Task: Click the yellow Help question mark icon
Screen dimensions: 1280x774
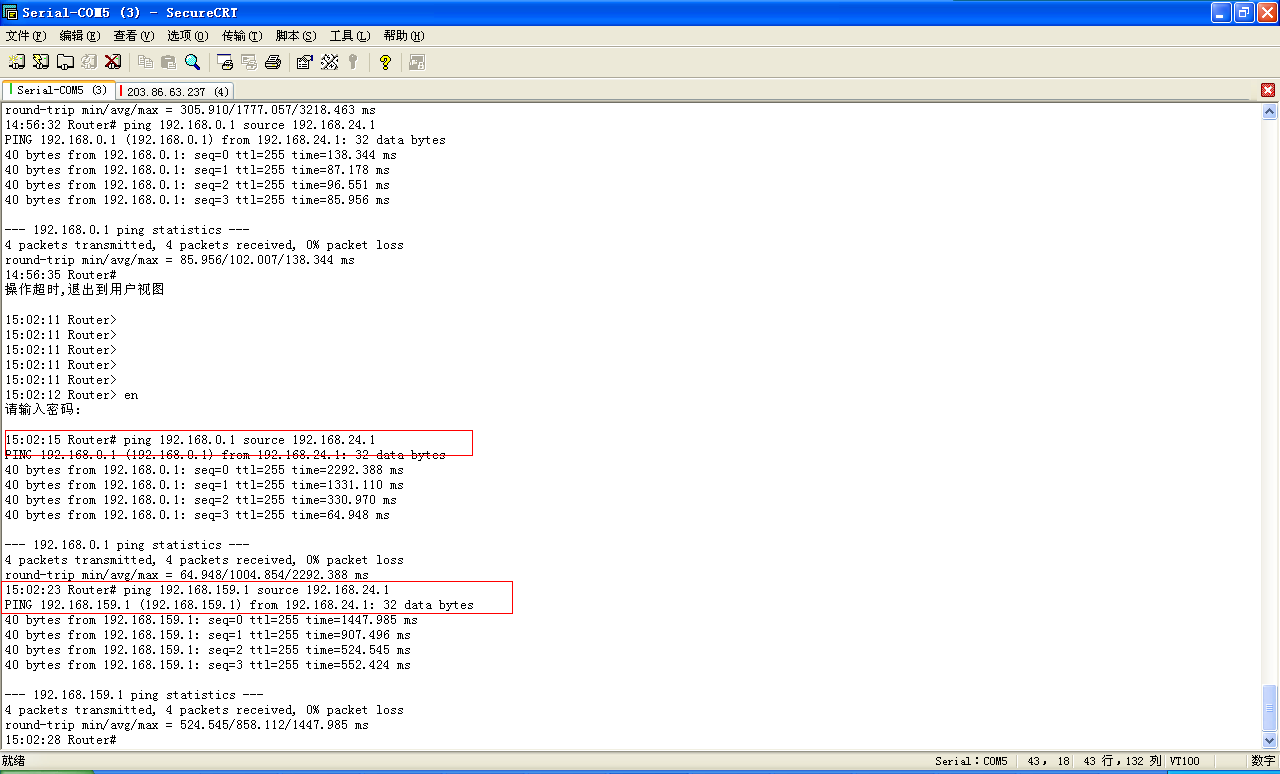Action: (385, 62)
